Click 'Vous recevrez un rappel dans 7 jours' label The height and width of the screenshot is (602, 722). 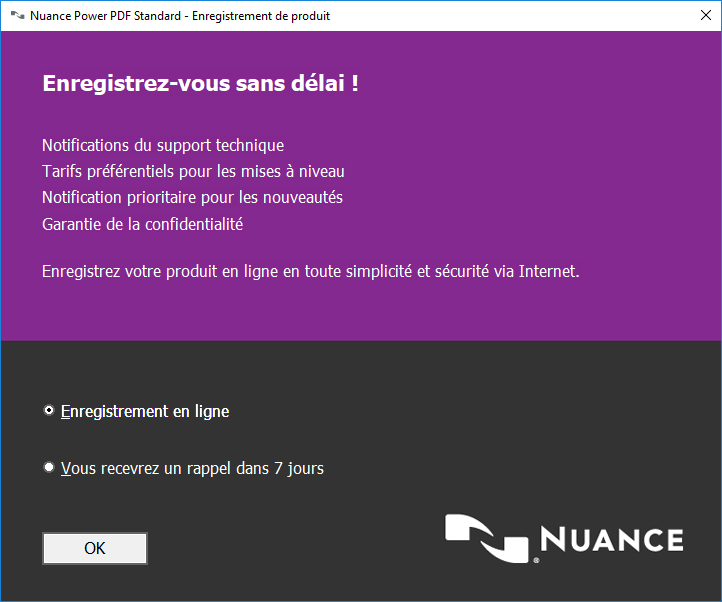(192, 467)
